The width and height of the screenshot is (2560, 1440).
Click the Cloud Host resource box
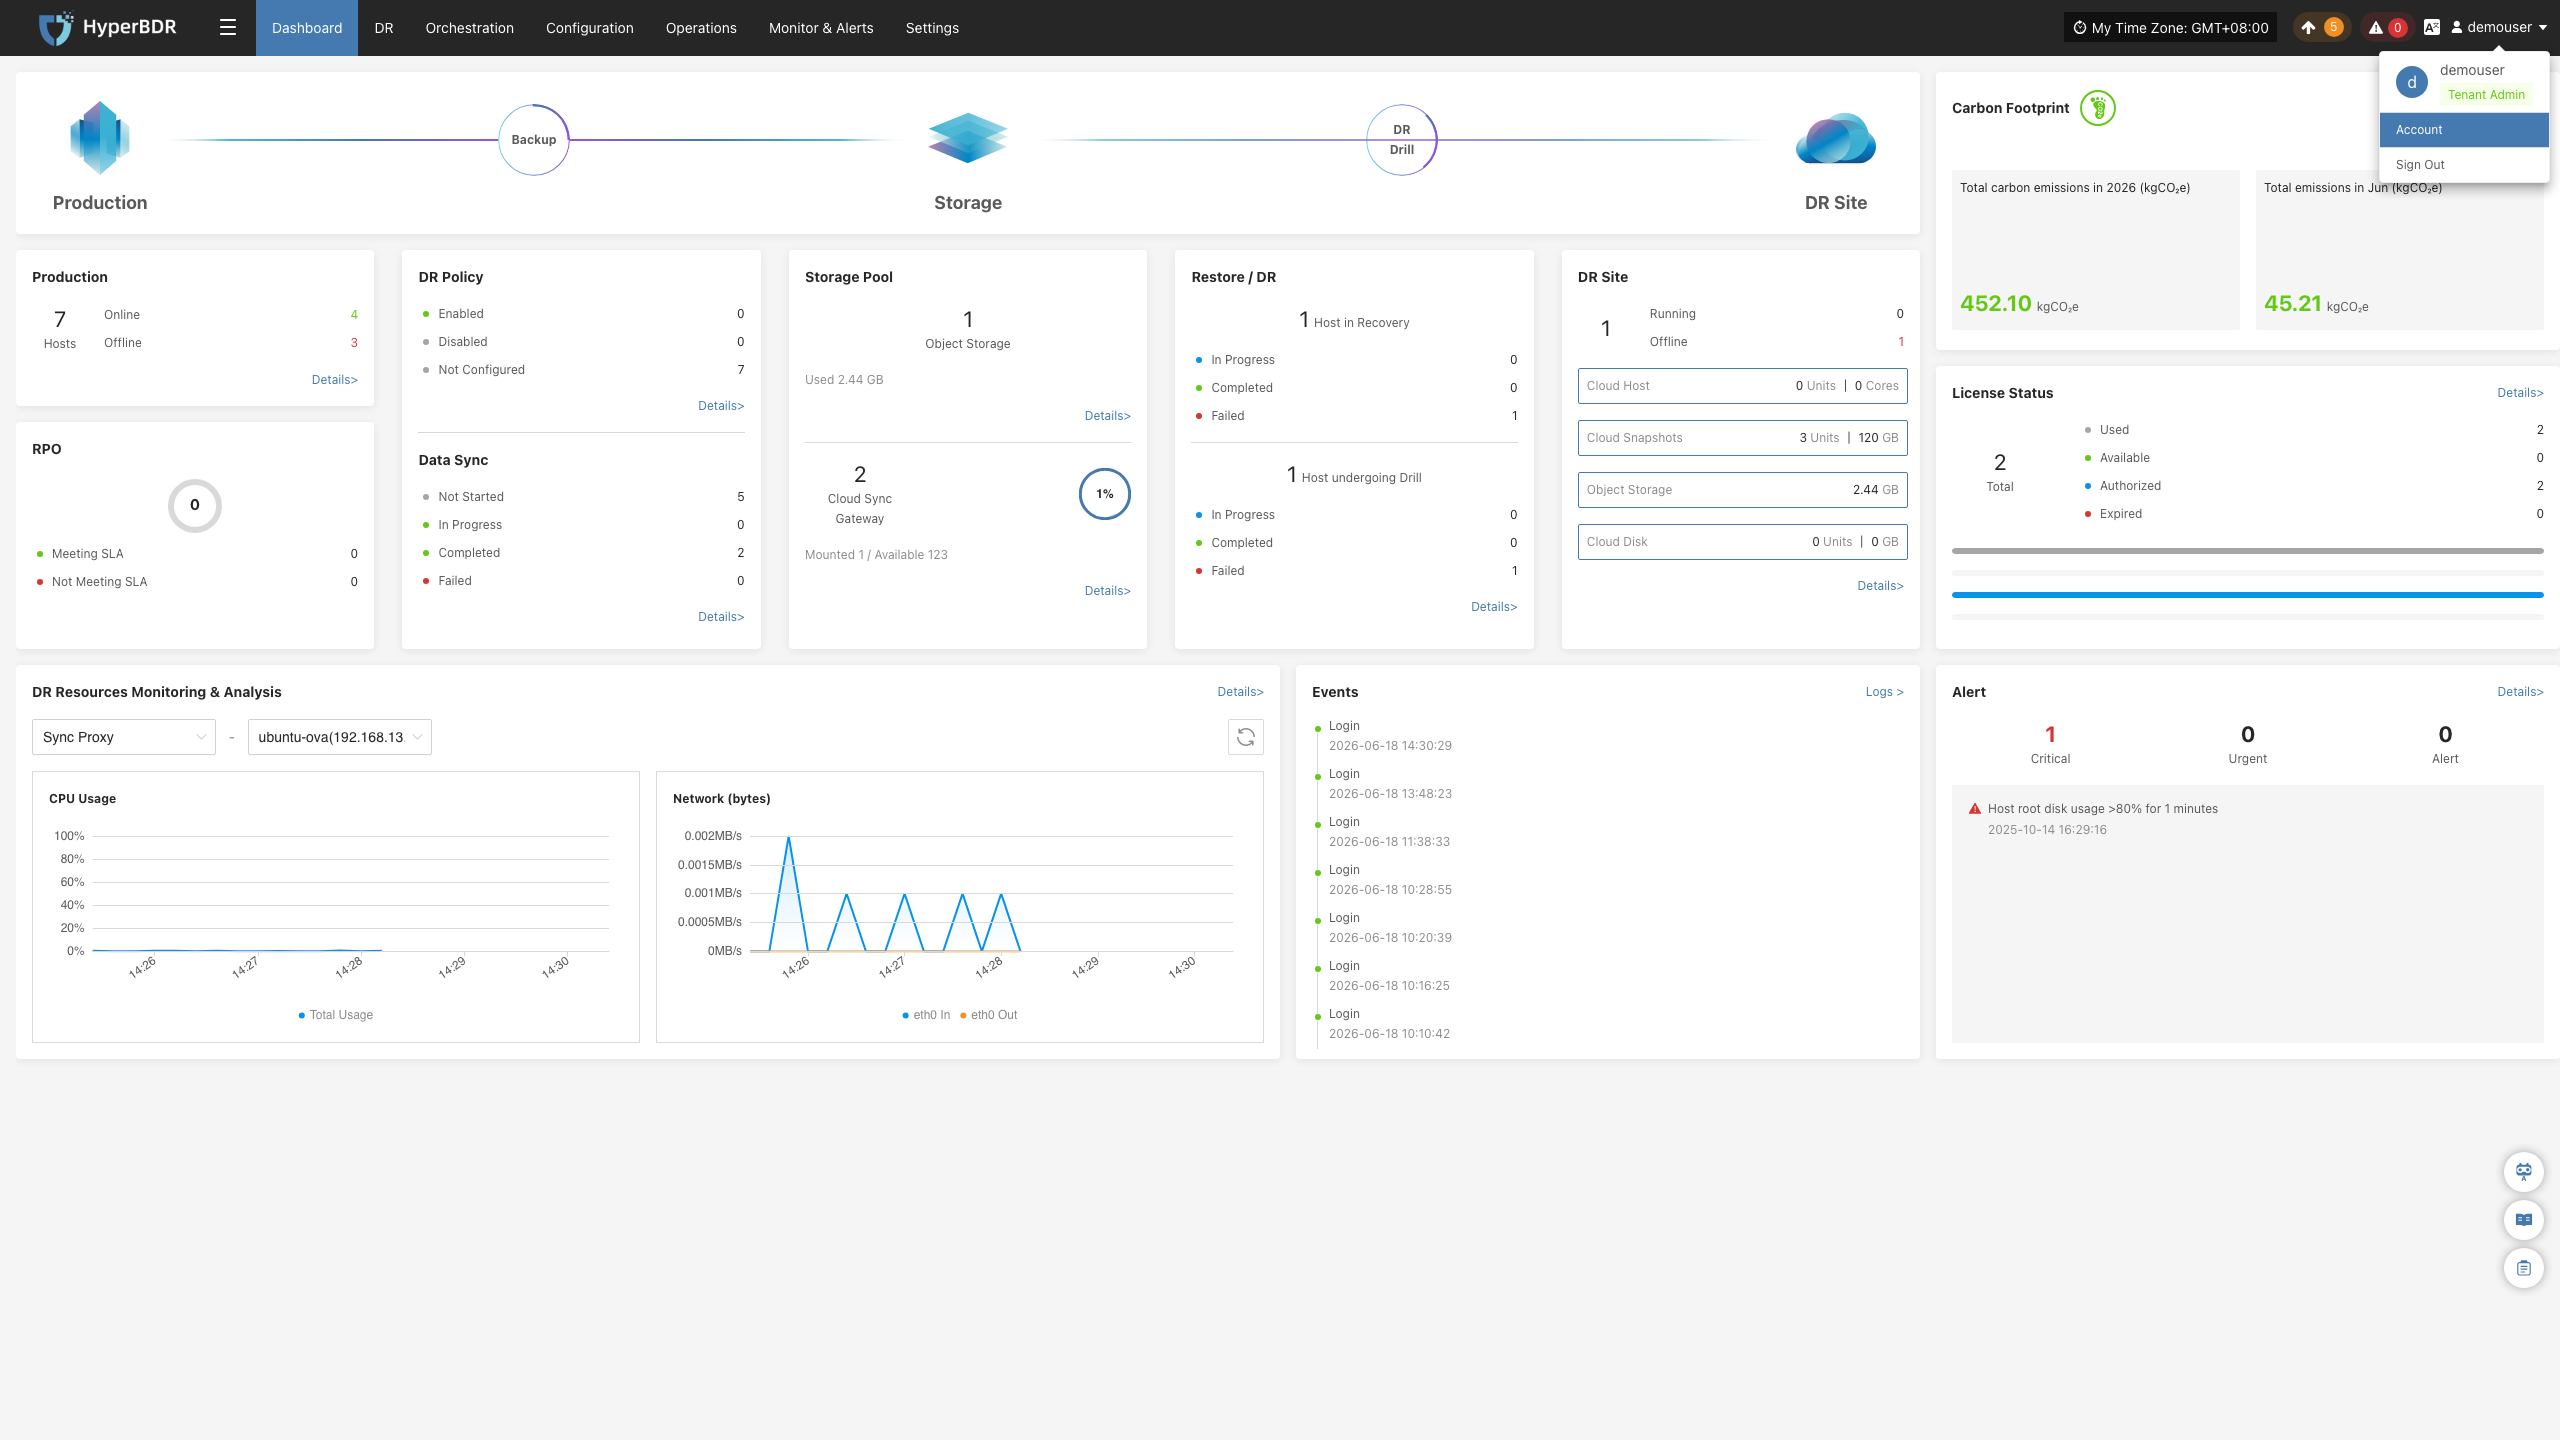[x=1742, y=386]
